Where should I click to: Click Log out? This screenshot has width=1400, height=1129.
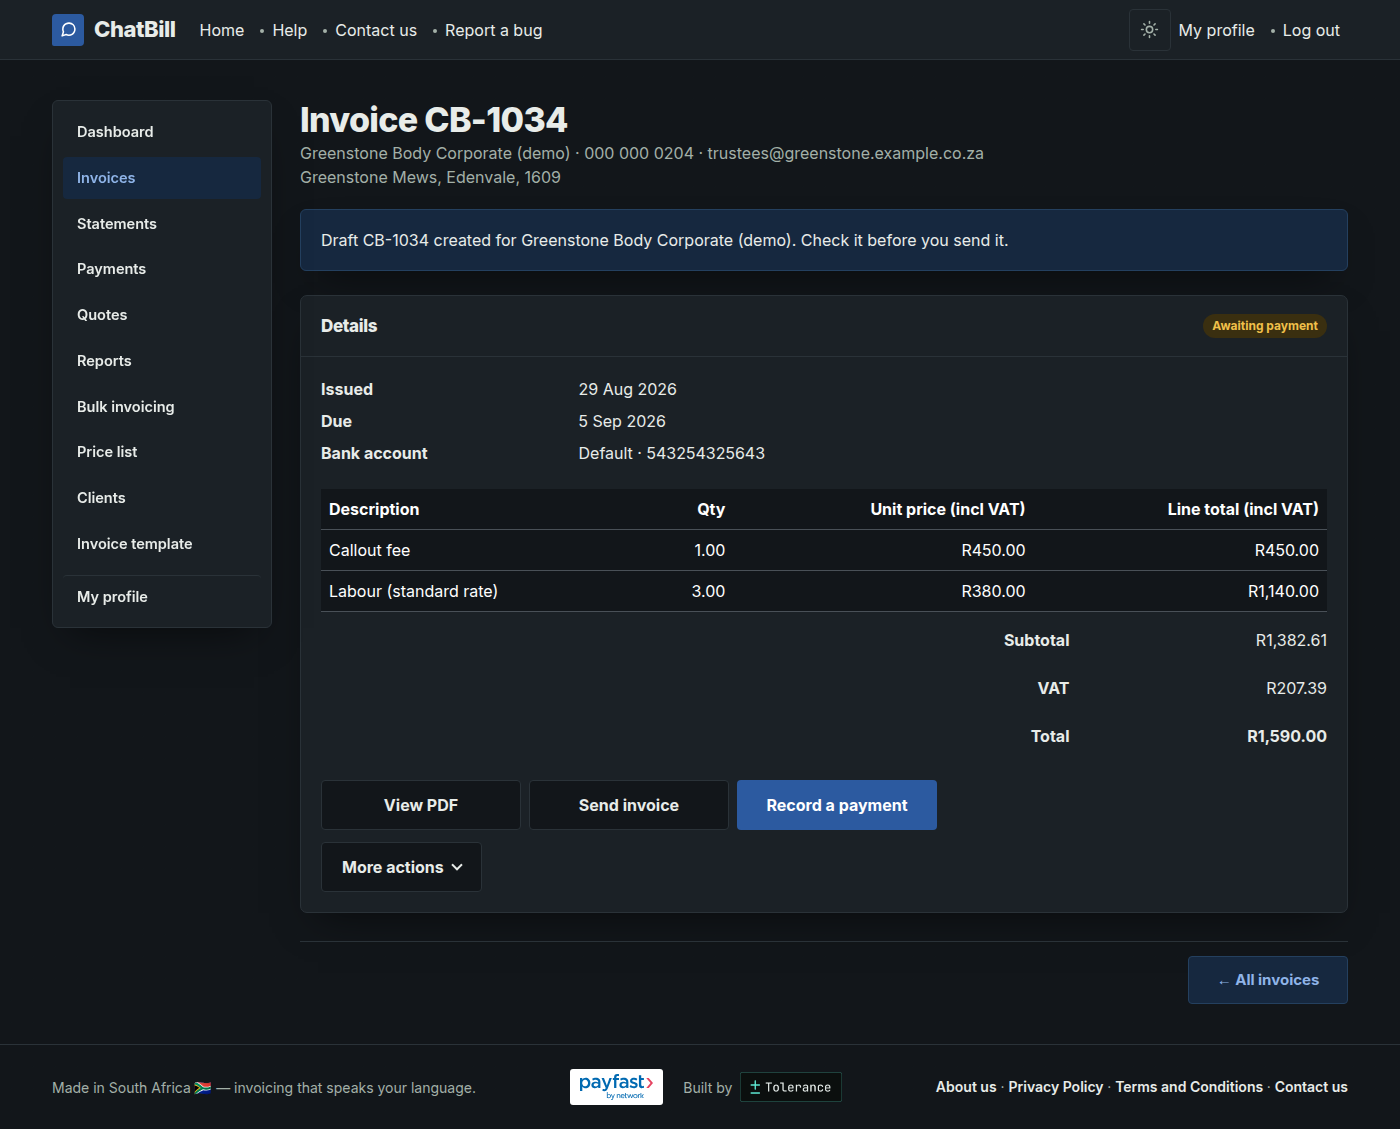(x=1311, y=30)
